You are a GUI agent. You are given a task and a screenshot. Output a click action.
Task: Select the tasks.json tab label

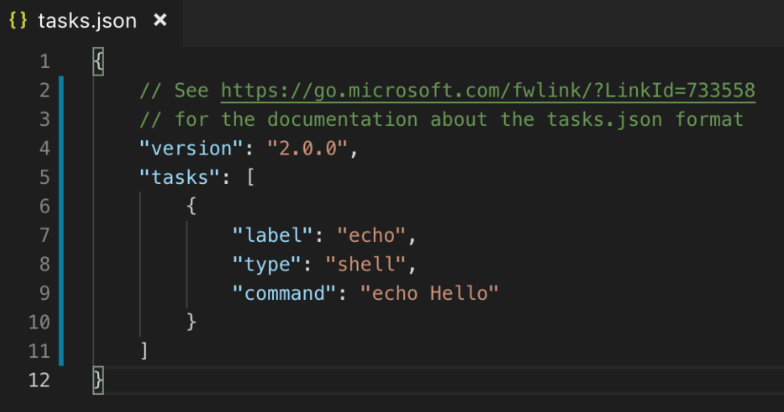(87, 21)
